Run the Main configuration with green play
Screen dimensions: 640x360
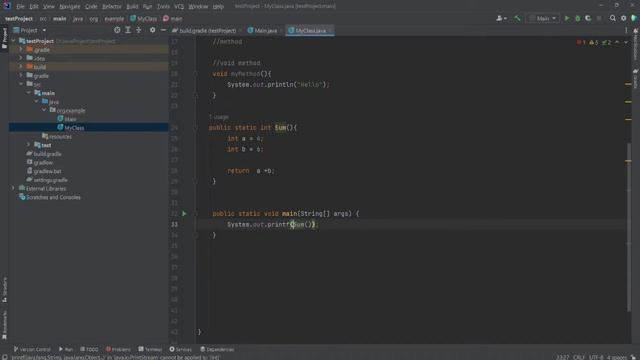(567, 18)
